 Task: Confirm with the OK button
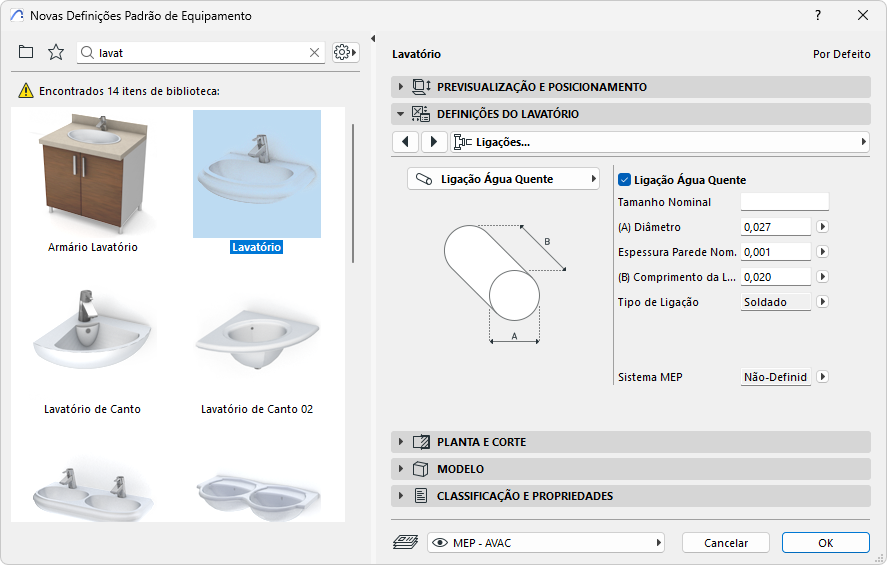(x=825, y=542)
